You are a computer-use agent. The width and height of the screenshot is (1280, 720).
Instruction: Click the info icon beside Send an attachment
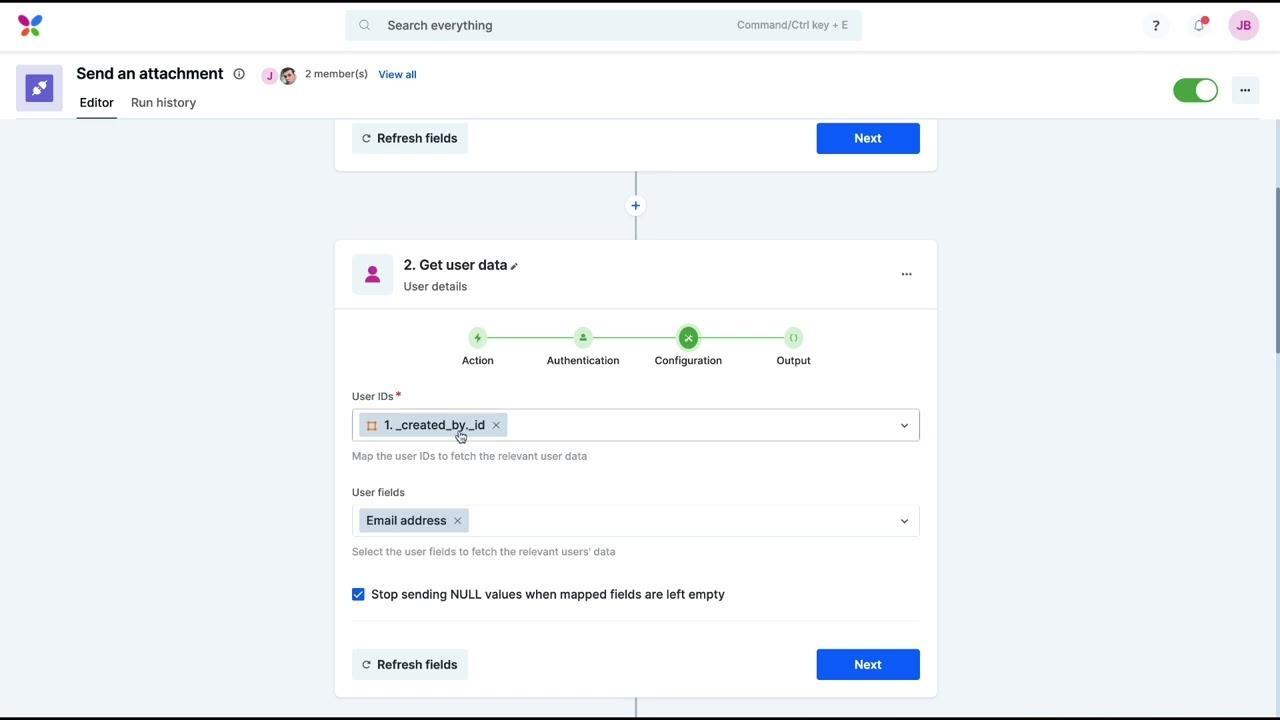coord(239,74)
